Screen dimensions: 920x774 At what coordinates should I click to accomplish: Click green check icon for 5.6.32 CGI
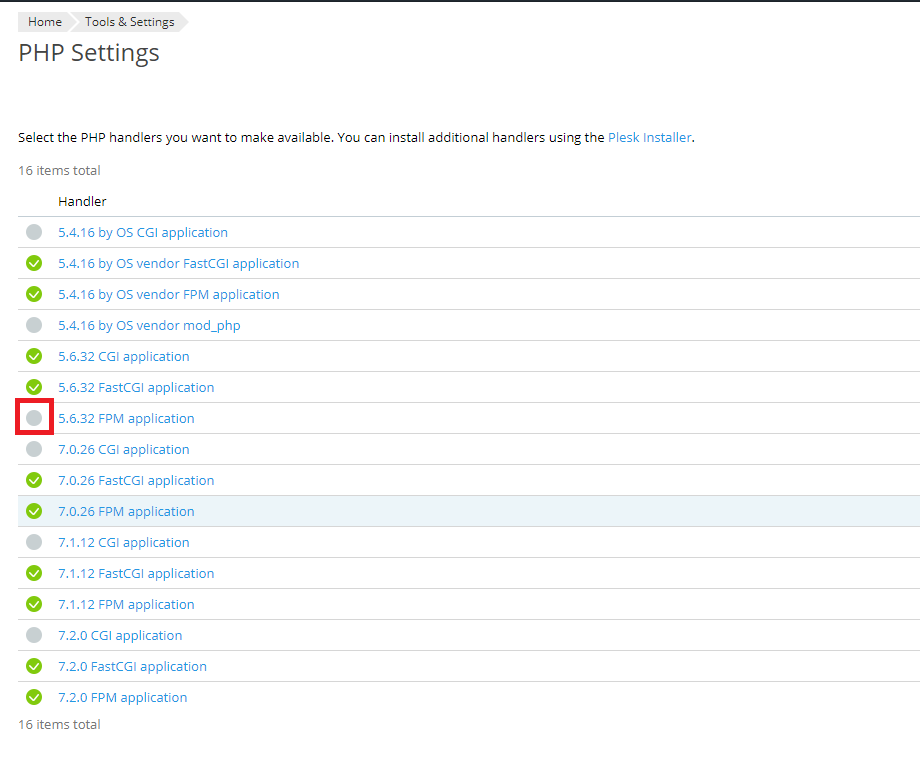pyautogui.click(x=34, y=356)
